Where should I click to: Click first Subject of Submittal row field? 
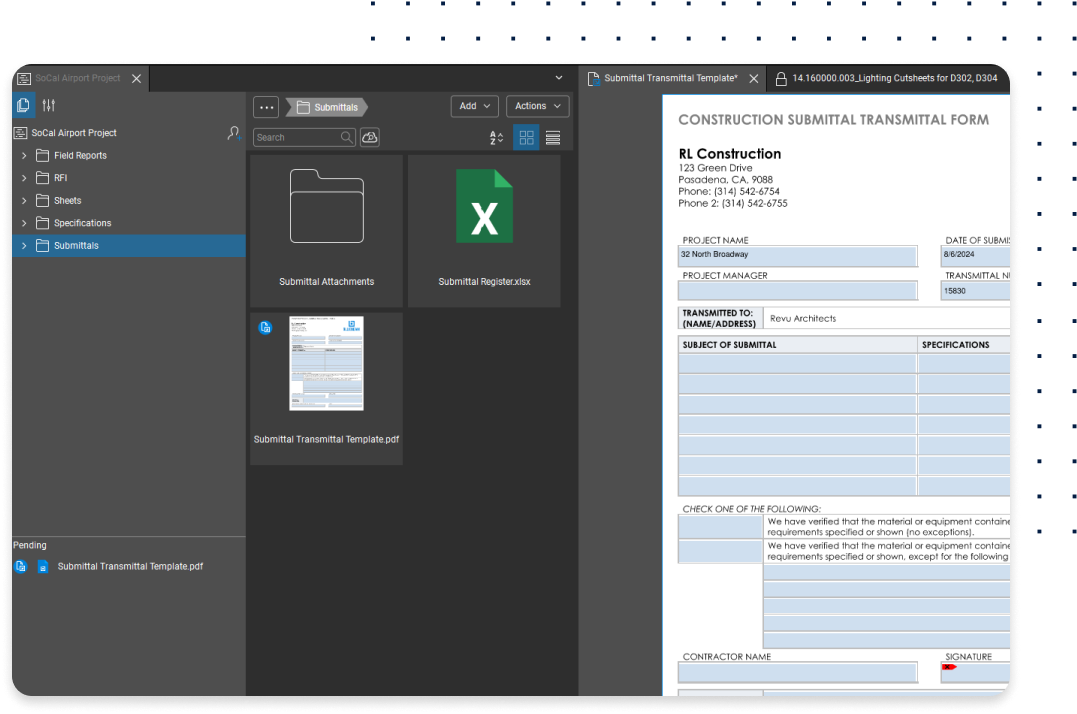click(x=797, y=364)
